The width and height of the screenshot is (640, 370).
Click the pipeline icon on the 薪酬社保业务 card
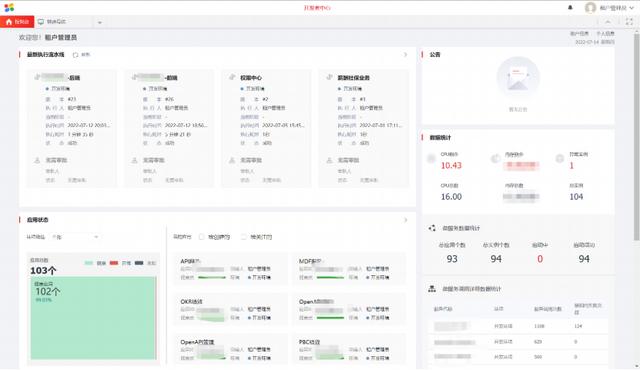pyautogui.click(x=329, y=77)
